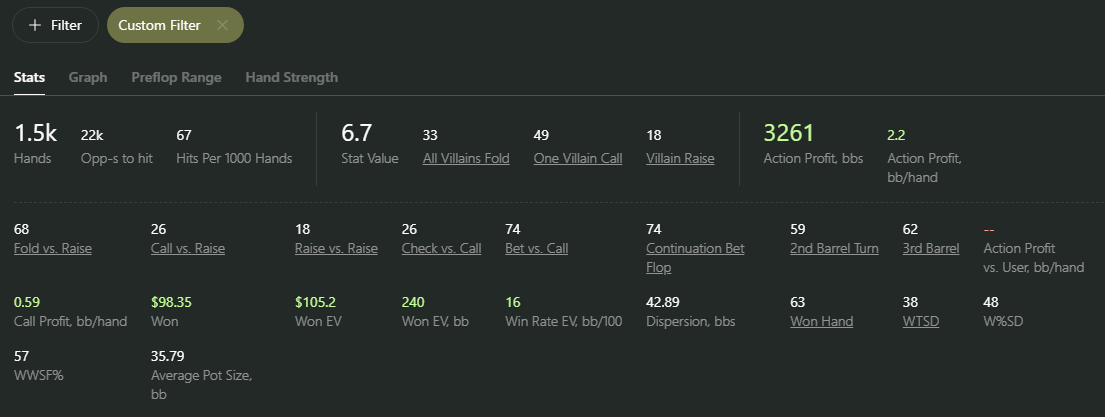Open the Check vs. Call stat
The width and height of the screenshot is (1105, 417).
coord(441,249)
